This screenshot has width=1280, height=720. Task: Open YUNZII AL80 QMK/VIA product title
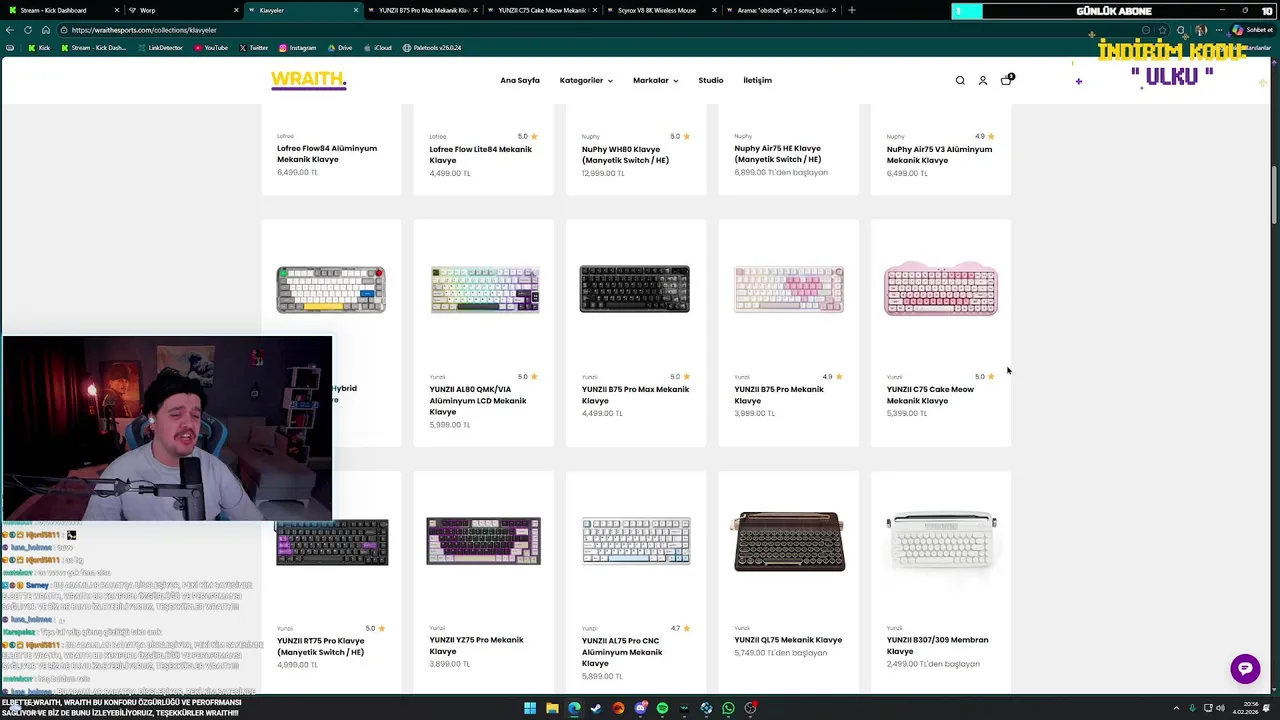(478, 400)
